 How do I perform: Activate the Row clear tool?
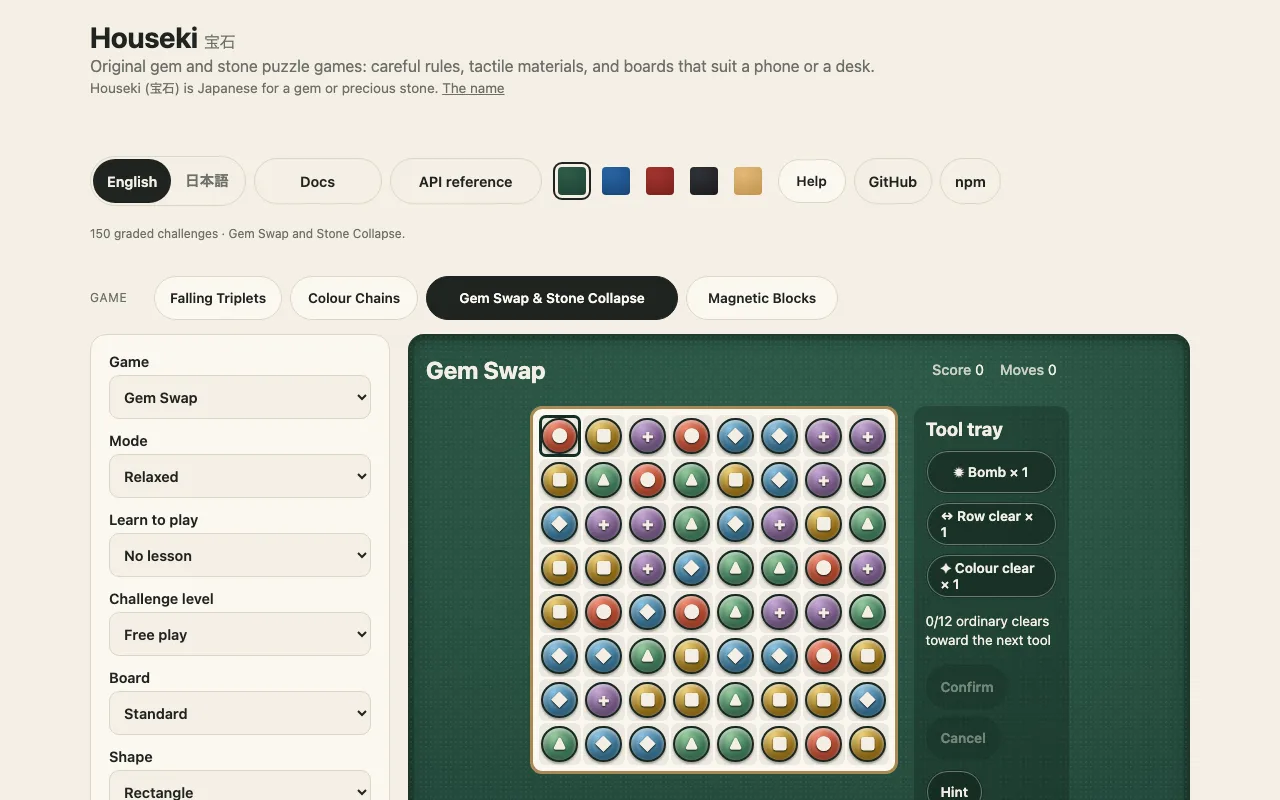click(991, 524)
